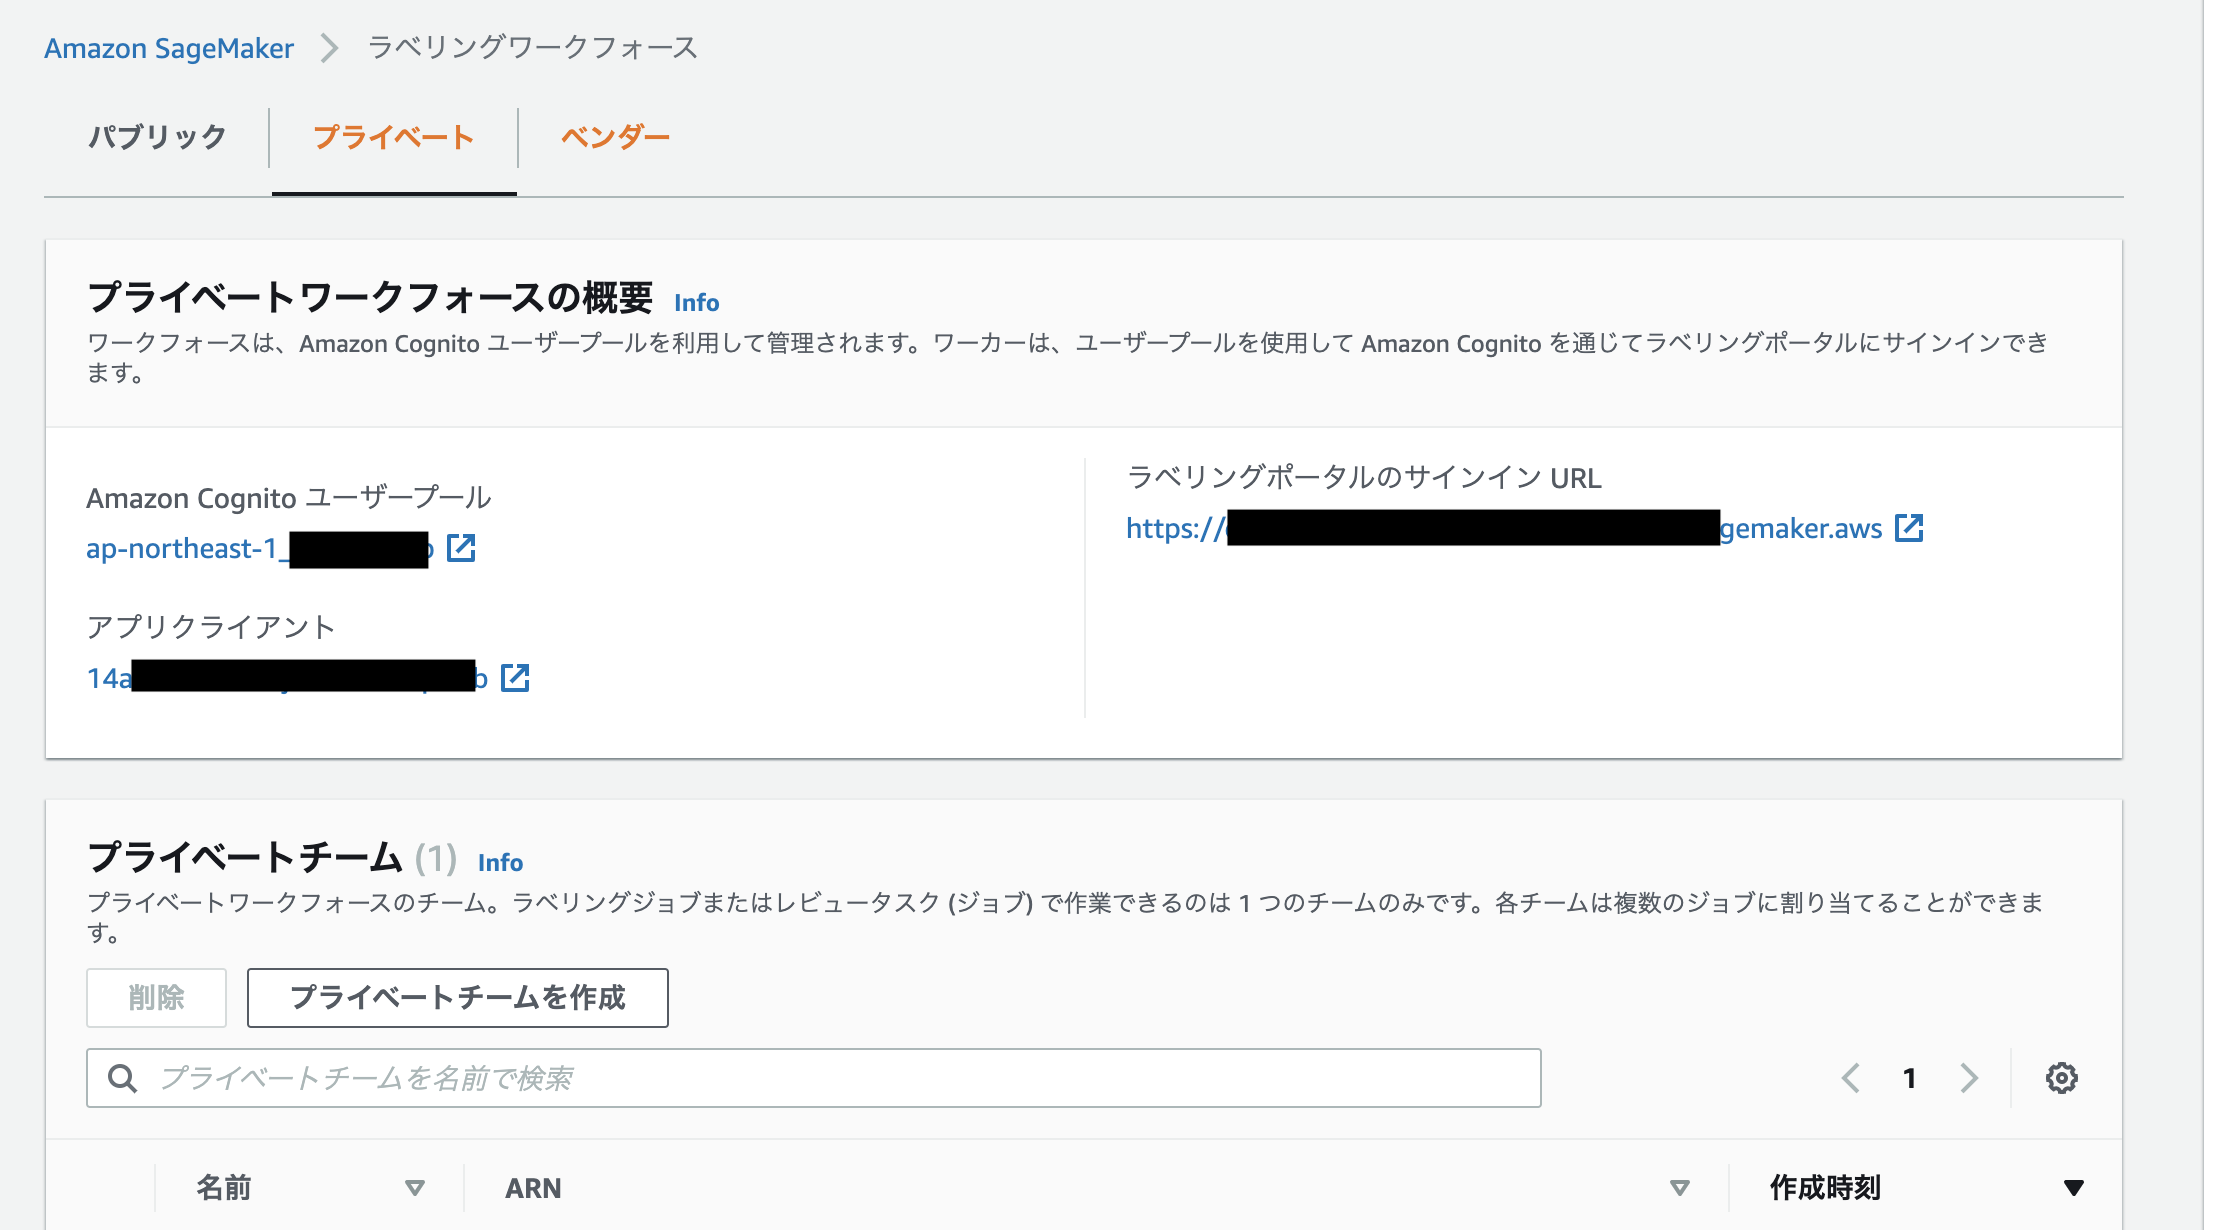This screenshot has width=2214, height=1230.
Task: Click プライベートチームを作成 button
Action: click(457, 997)
